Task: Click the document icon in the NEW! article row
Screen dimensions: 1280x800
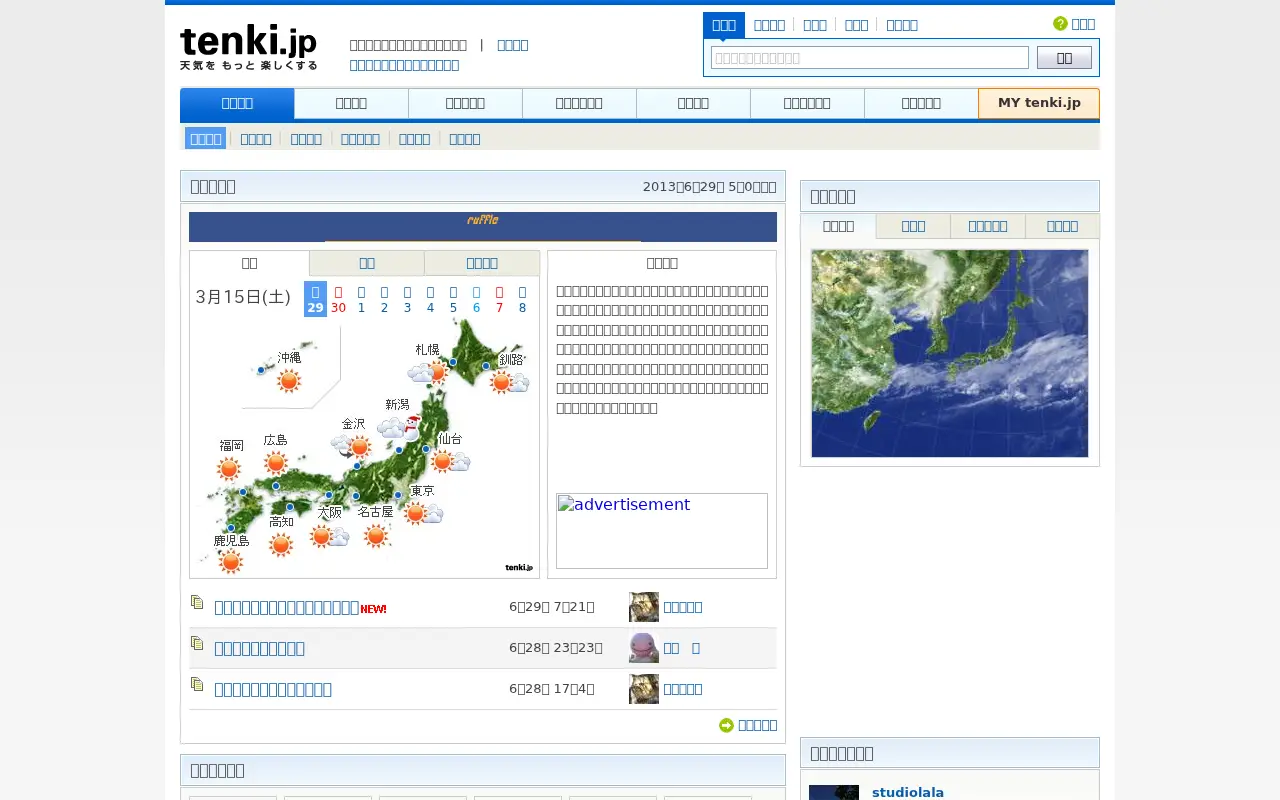Action: pos(197,602)
